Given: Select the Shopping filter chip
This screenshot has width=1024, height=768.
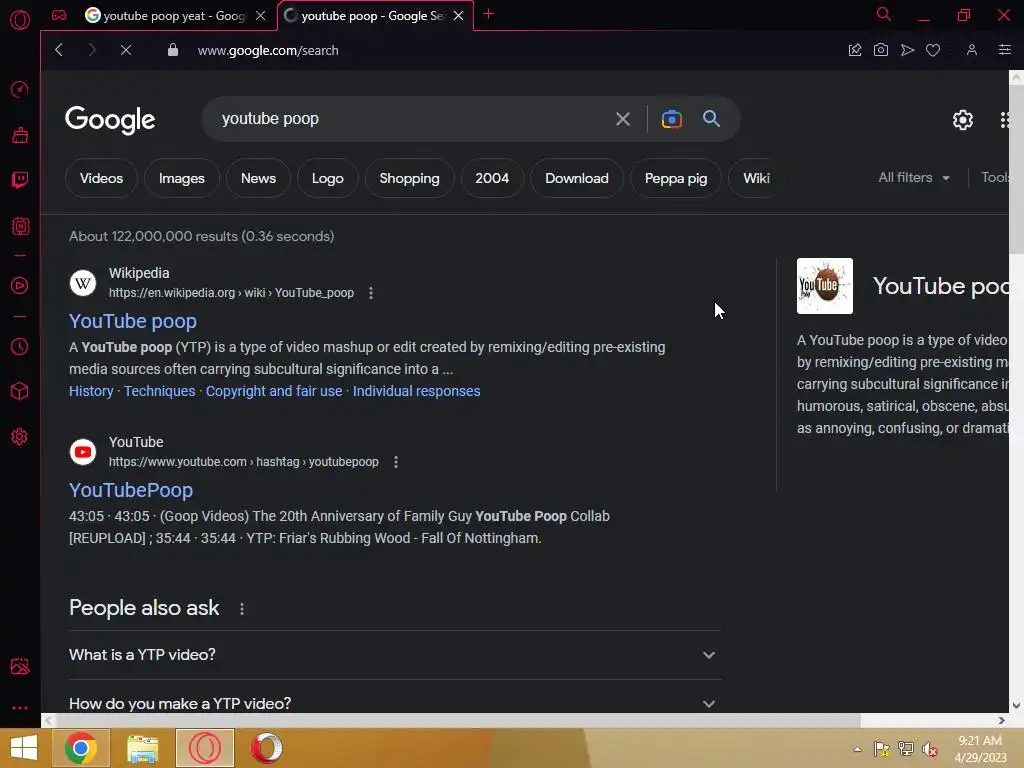Looking at the screenshot, I should (x=409, y=178).
